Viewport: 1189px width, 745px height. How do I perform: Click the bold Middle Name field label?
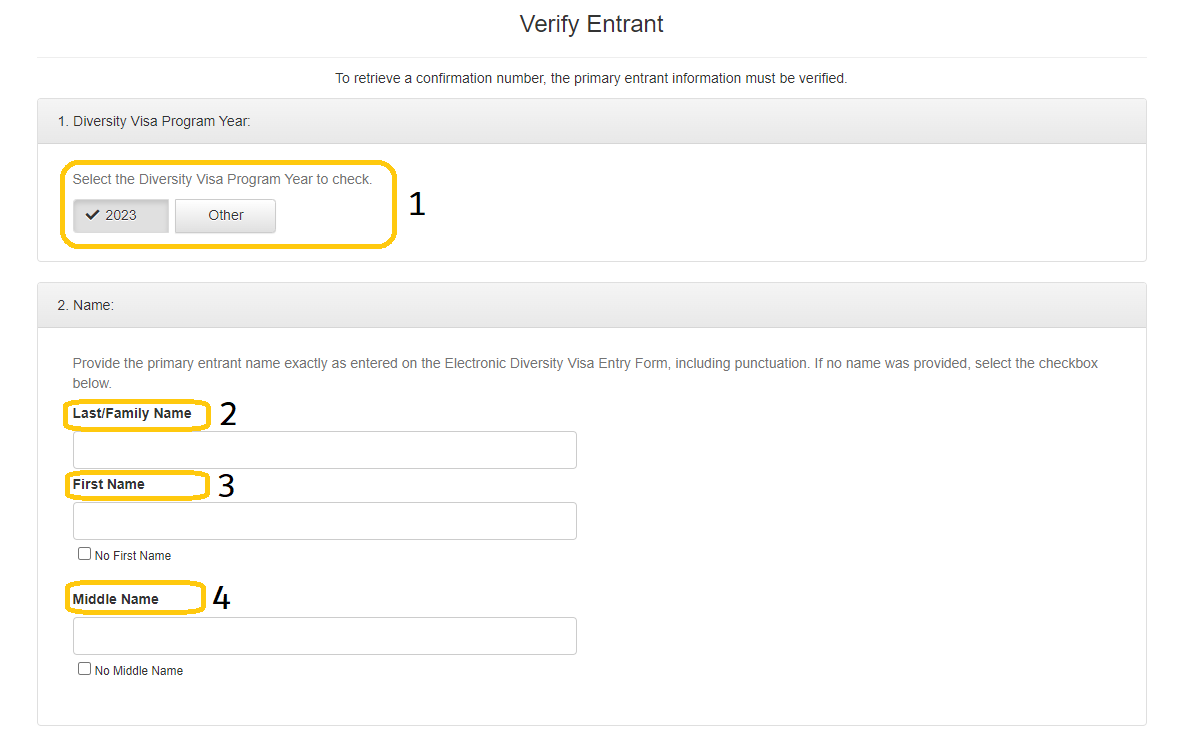[116, 599]
